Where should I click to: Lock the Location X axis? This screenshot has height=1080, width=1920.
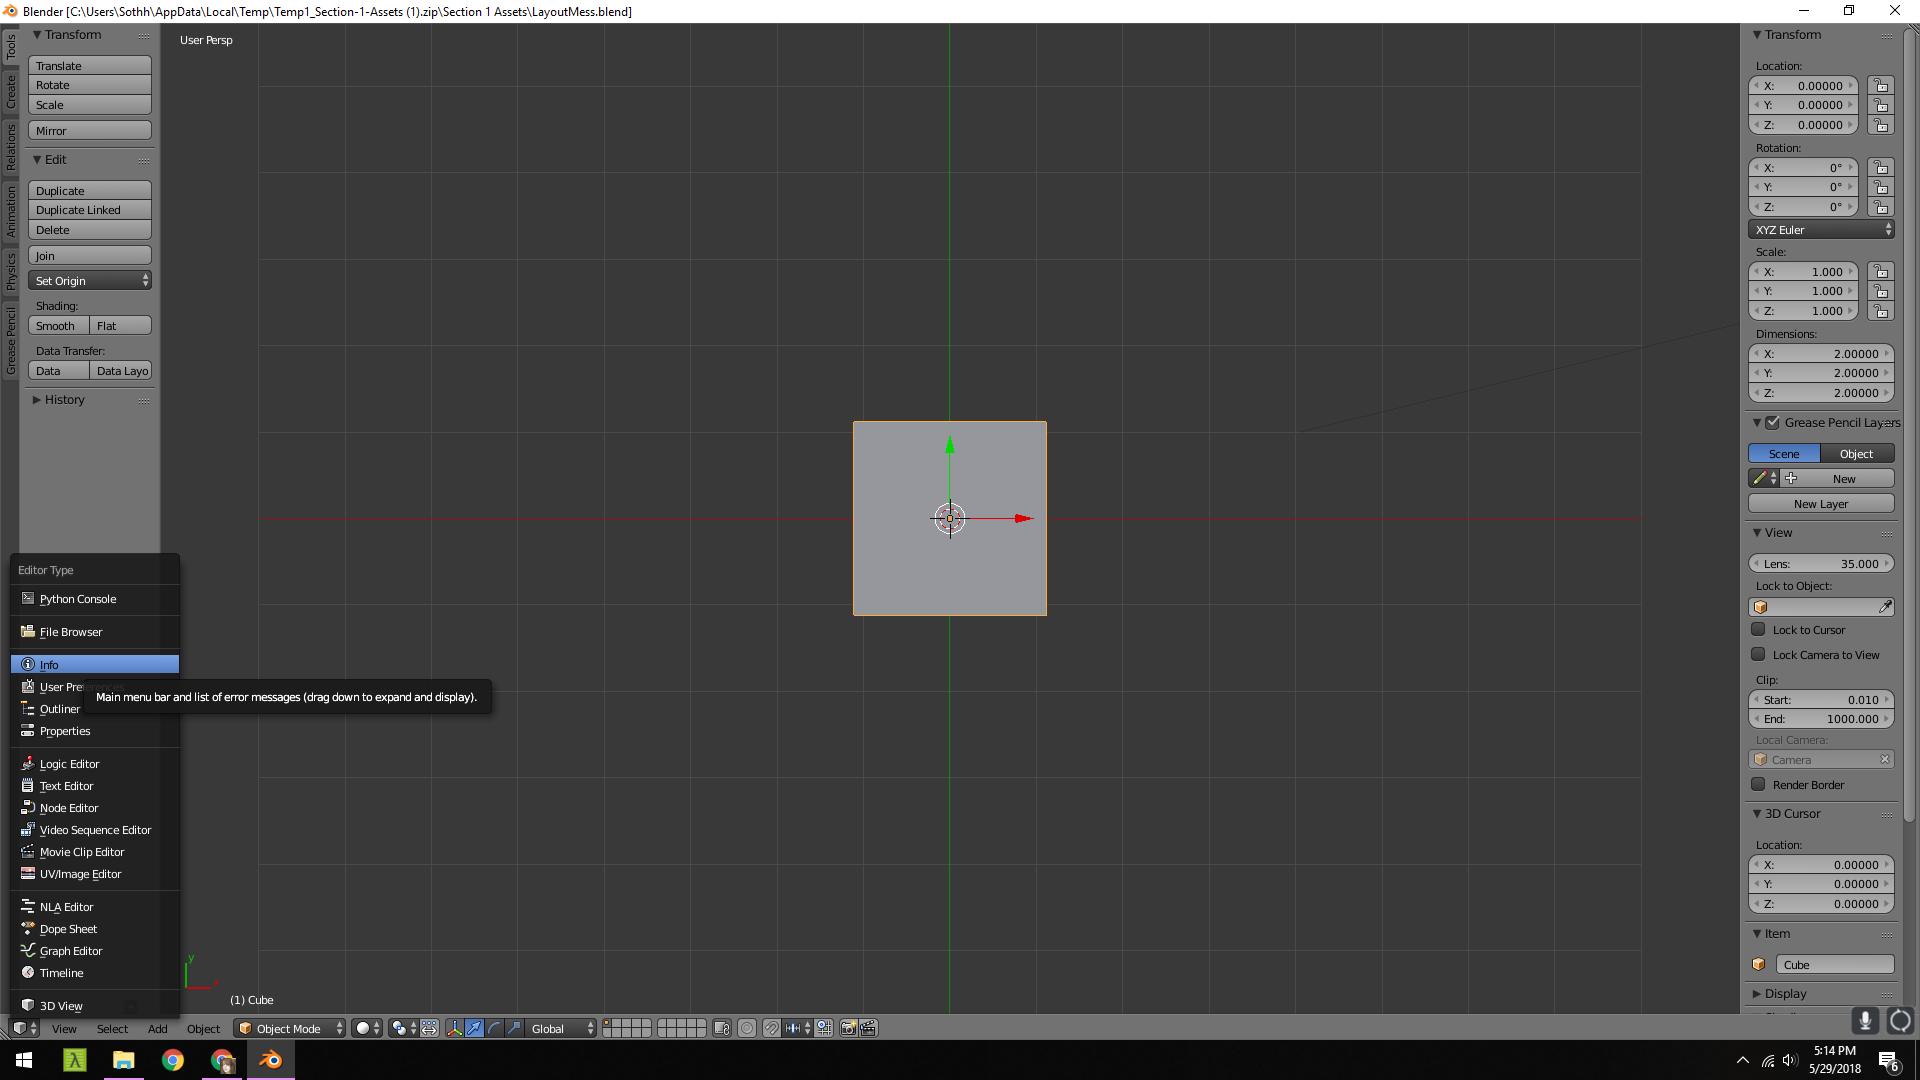click(1881, 86)
